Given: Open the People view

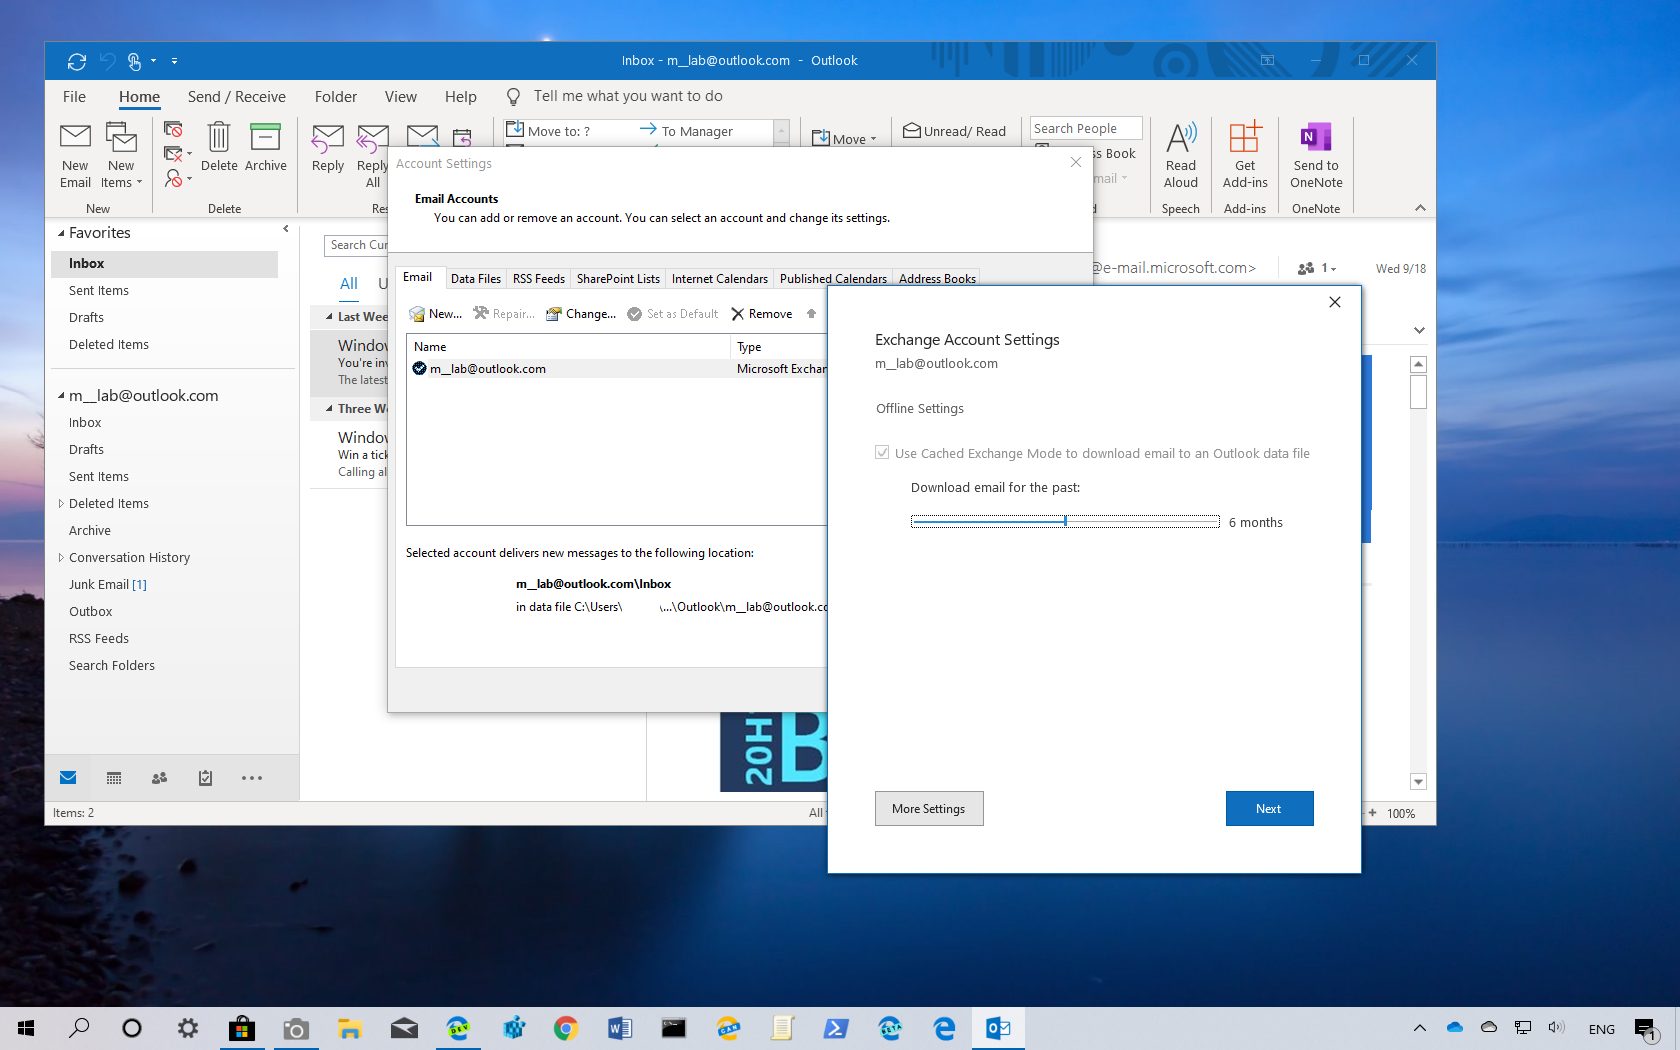Looking at the screenshot, I should pyautogui.click(x=159, y=778).
